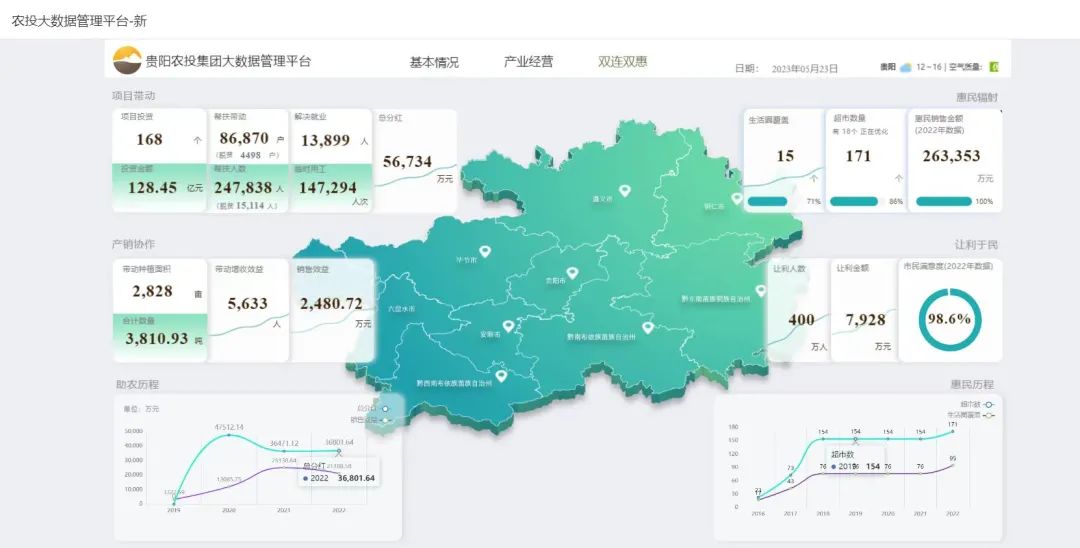Select the 黔南布依族苗族自治州 map pin
This screenshot has width=1080, height=548.
pos(647,327)
